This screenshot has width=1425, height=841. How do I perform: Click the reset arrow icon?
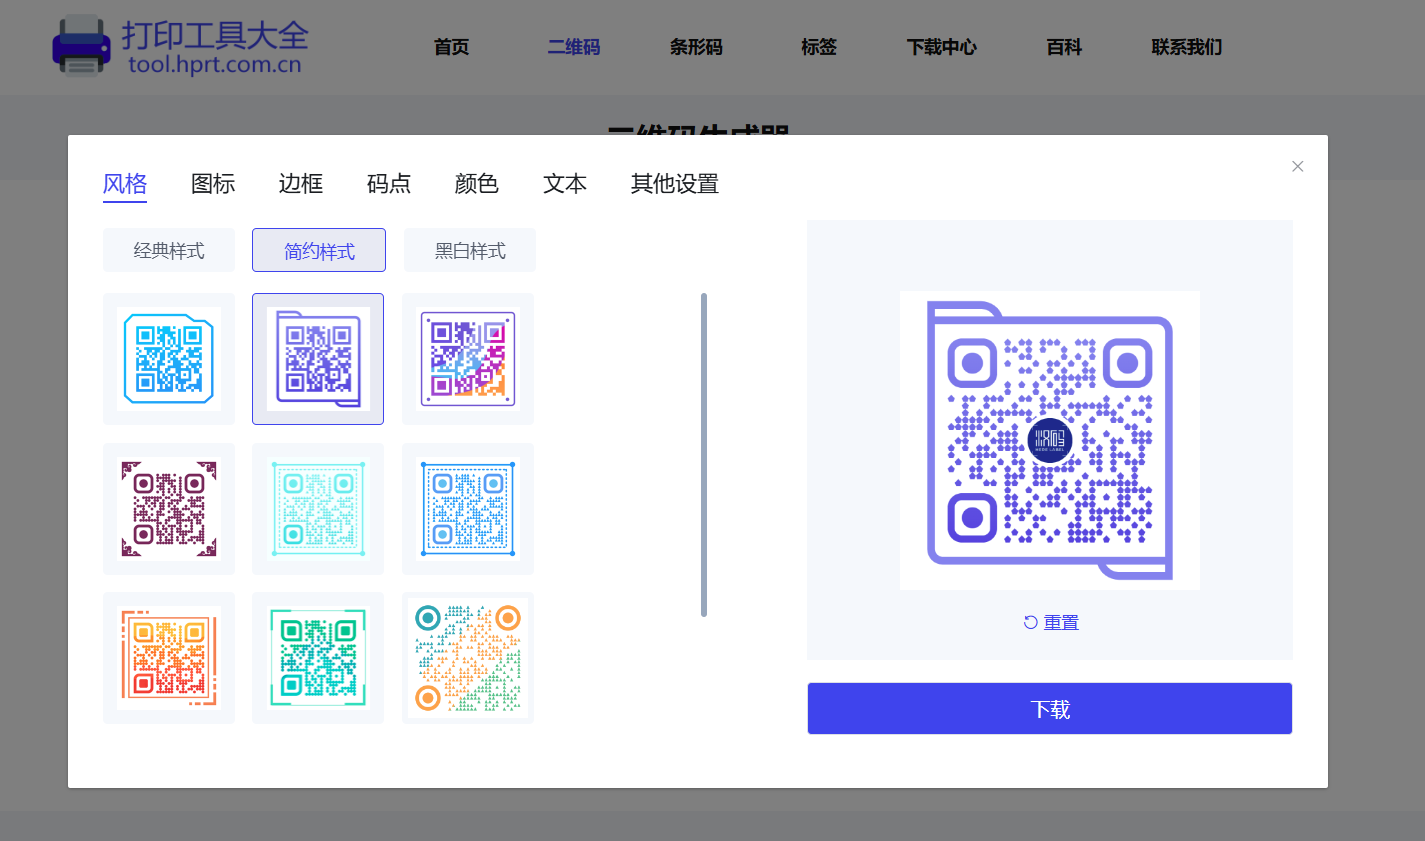coord(1030,622)
